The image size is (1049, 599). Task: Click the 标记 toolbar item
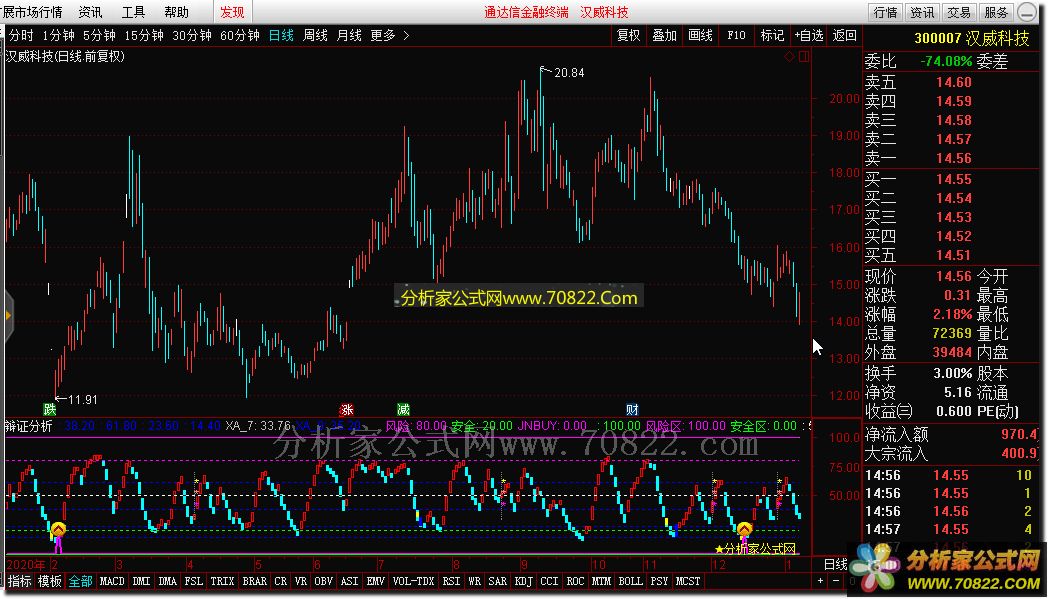[772, 35]
